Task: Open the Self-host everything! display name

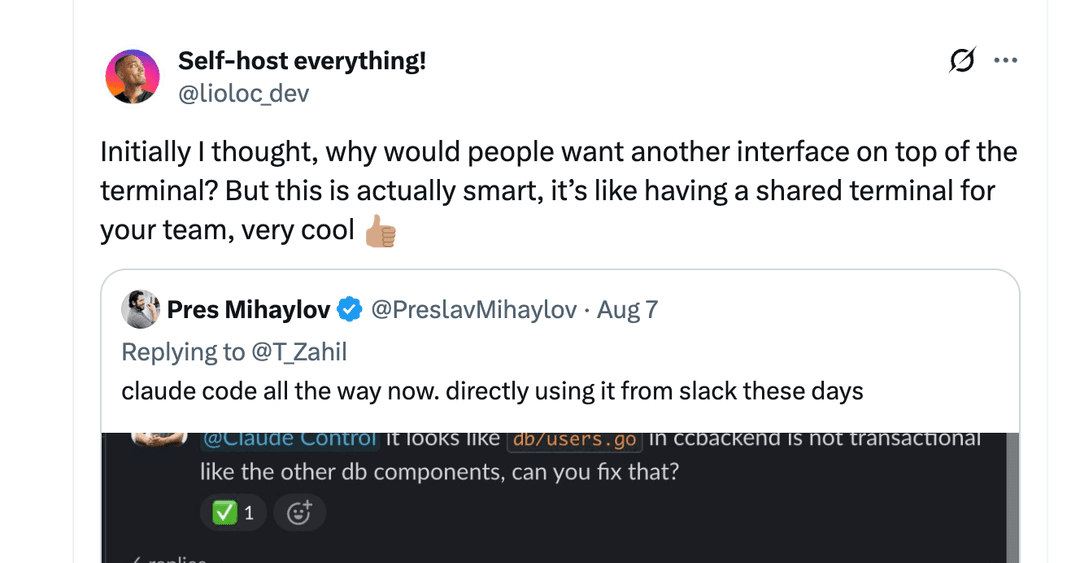Action: click(301, 61)
